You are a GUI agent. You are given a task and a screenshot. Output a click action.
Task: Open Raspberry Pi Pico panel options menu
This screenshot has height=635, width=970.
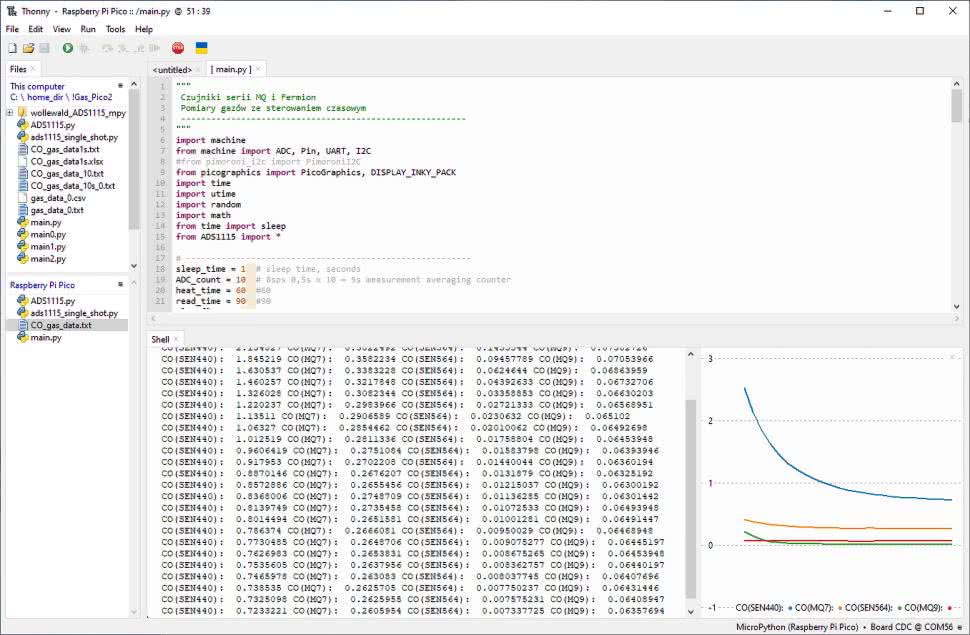coord(121,285)
